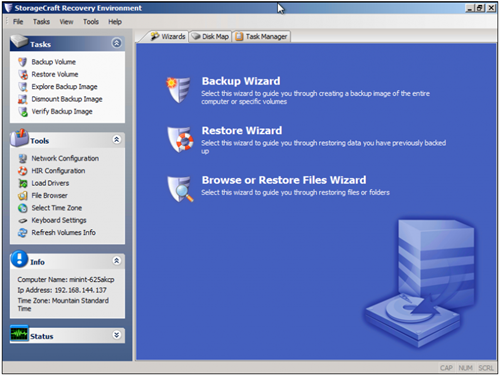Screen dimensions: 500x376
Task: Click the SCRL status bar indicator
Action: [x=486, y=368]
